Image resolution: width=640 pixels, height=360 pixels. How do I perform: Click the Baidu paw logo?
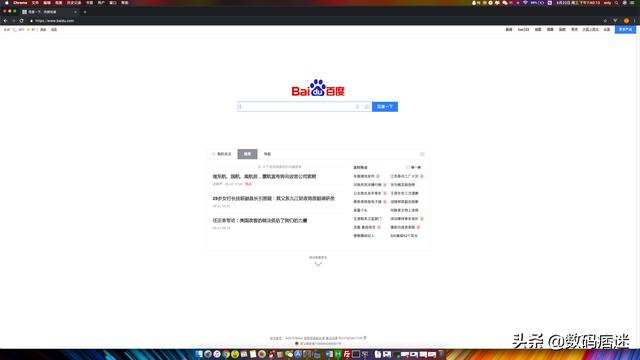pos(318,88)
